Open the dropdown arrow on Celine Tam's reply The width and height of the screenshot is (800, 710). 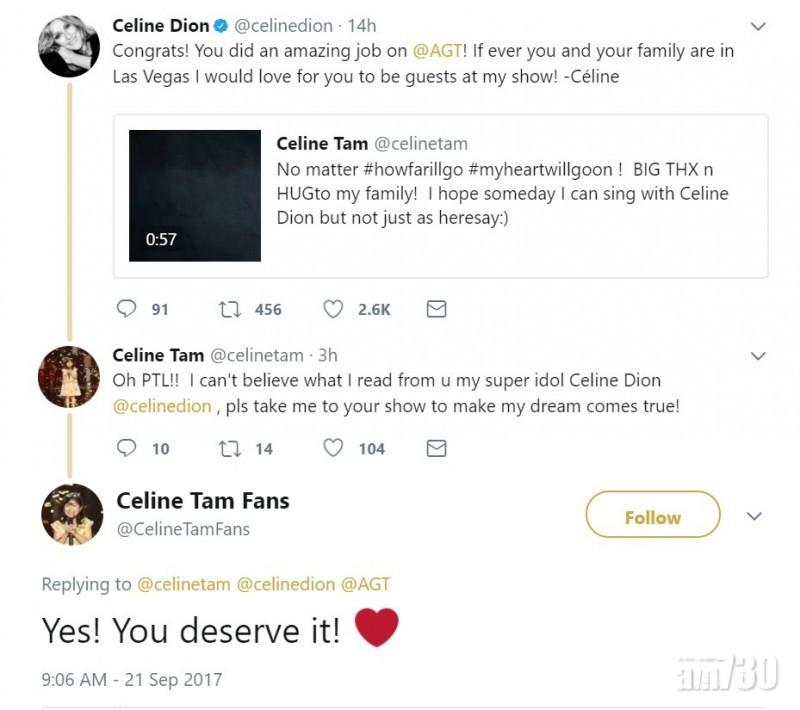point(757,356)
